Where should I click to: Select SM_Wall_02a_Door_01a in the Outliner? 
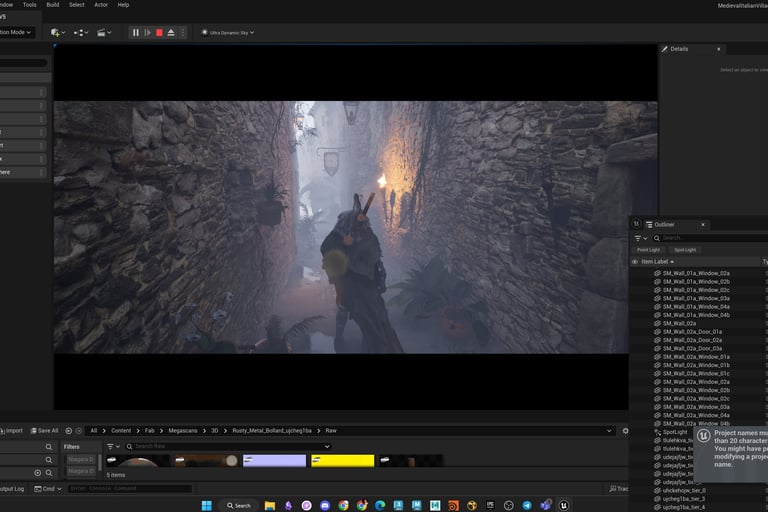[x=691, y=332]
